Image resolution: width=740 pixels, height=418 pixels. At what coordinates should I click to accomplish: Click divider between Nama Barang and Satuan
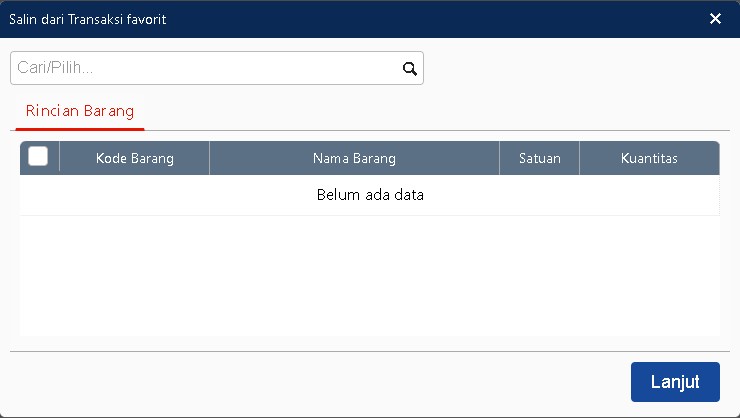499,158
